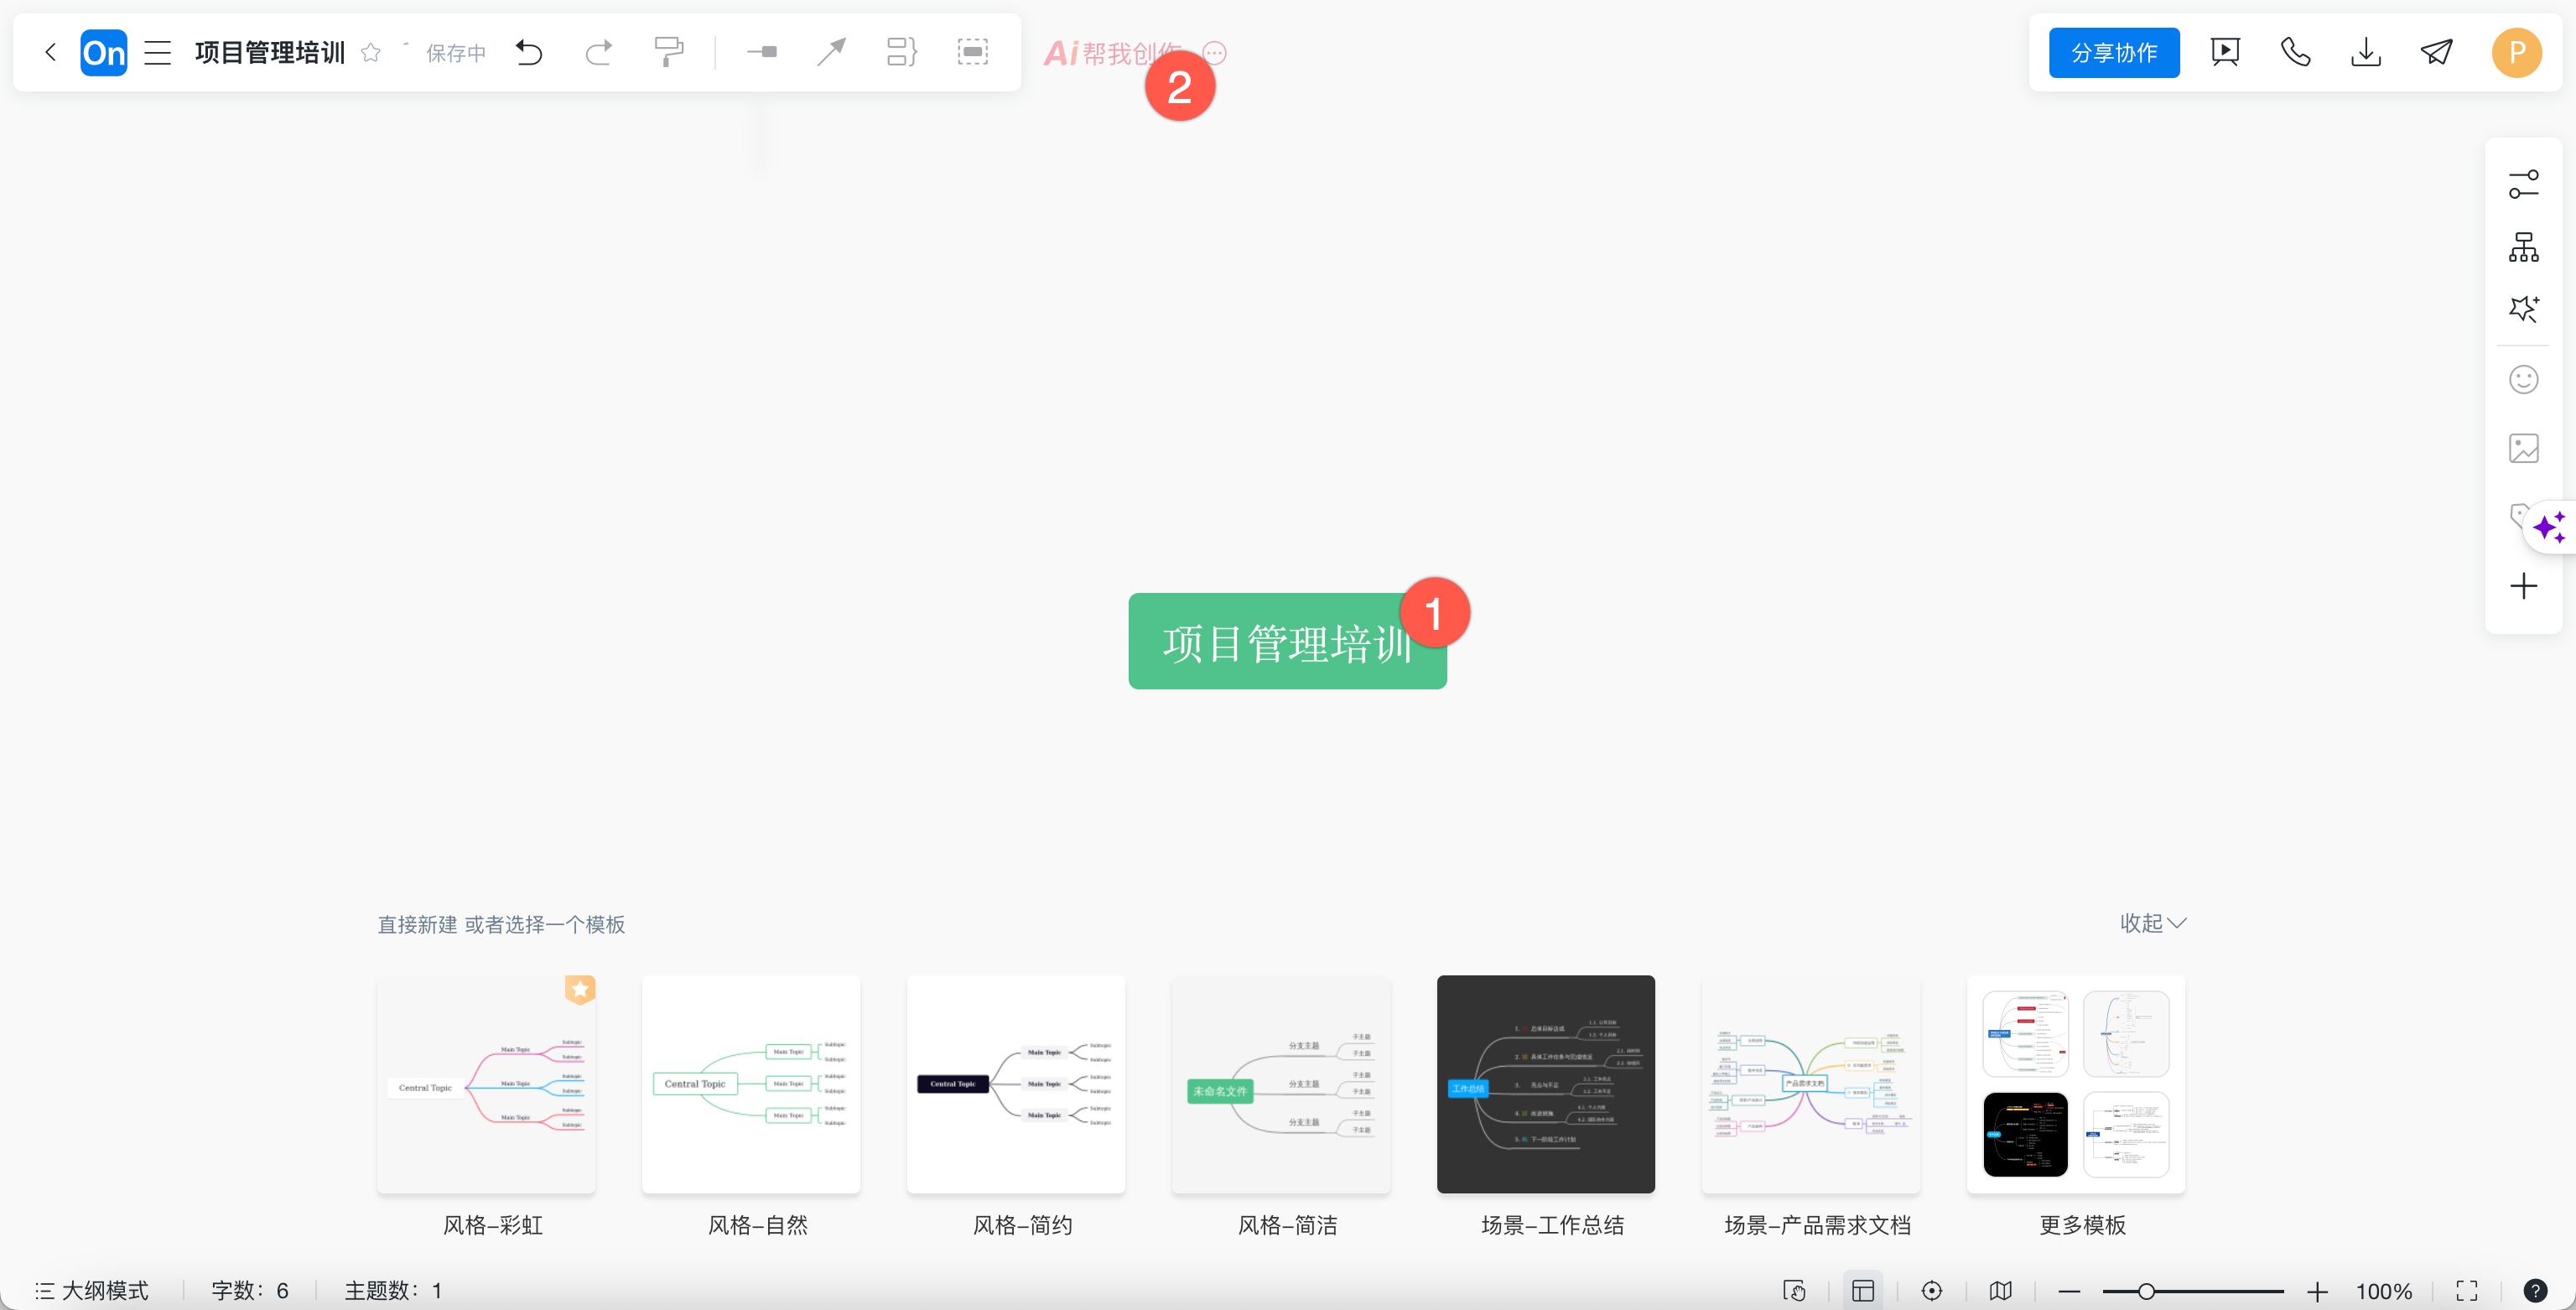Undo the last action
This screenshot has height=1310, width=2576.
pyautogui.click(x=528, y=52)
